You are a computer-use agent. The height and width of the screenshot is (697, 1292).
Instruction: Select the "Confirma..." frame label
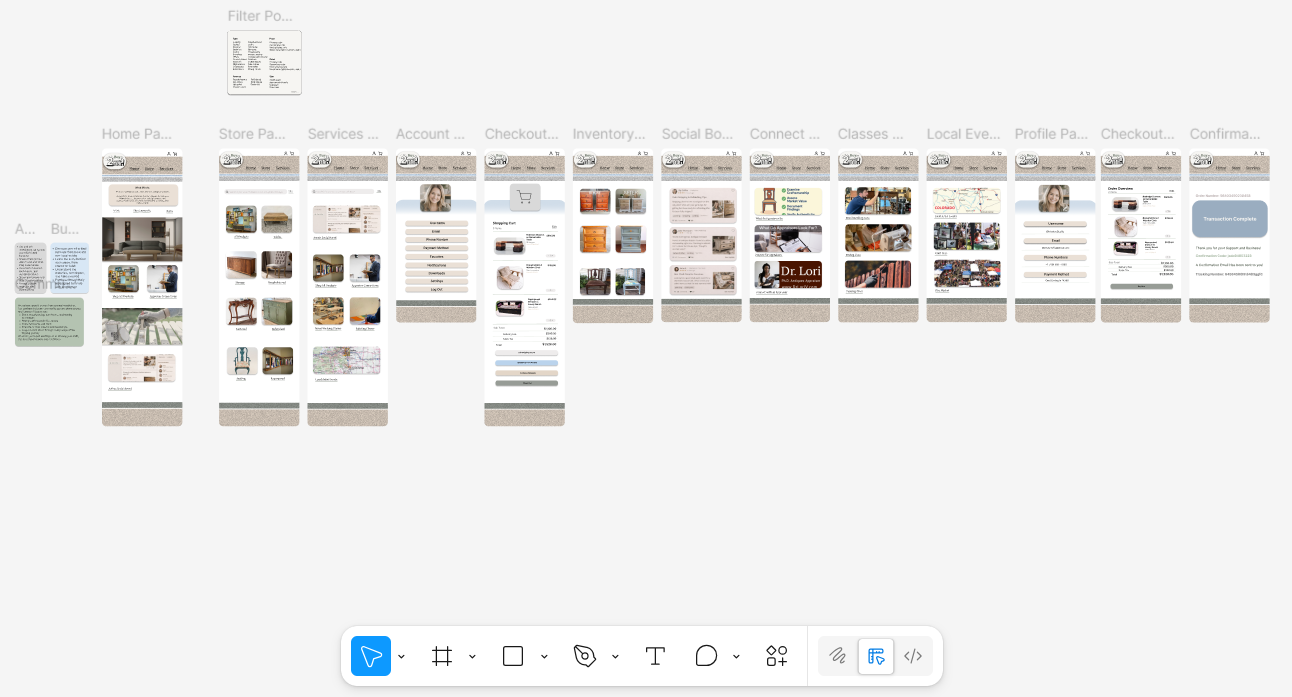pyautogui.click(x=1227, y=134)
